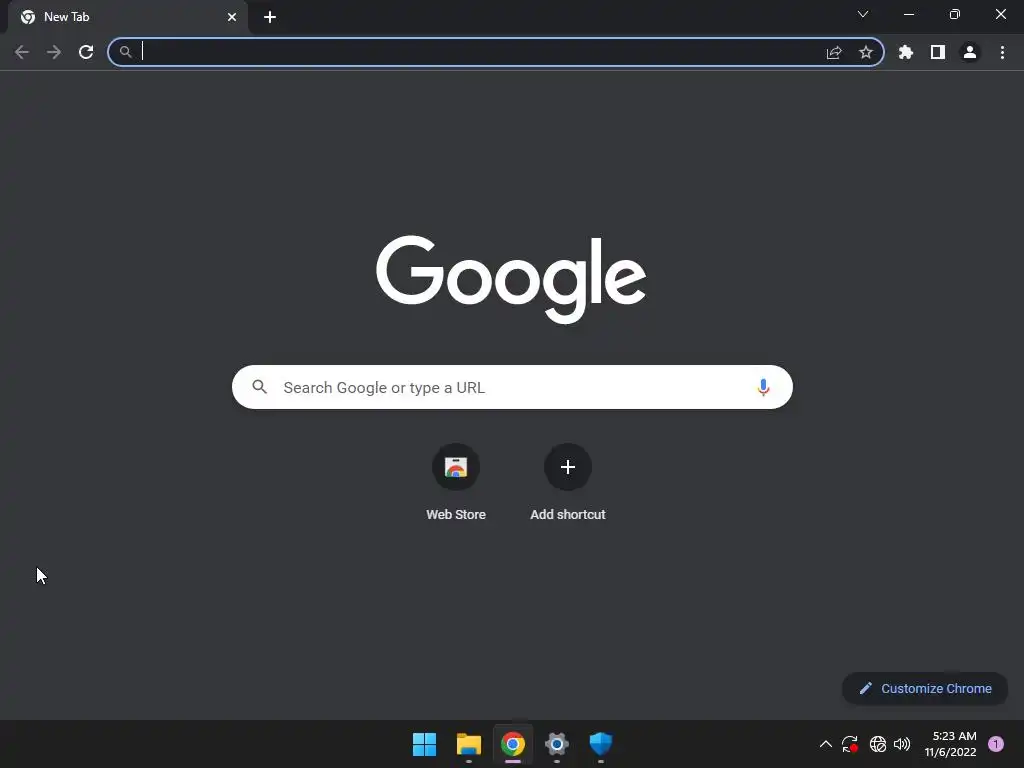Click the Chrome taskbar icon
The height and width of the screenshot is (768, 1024).
513,744
